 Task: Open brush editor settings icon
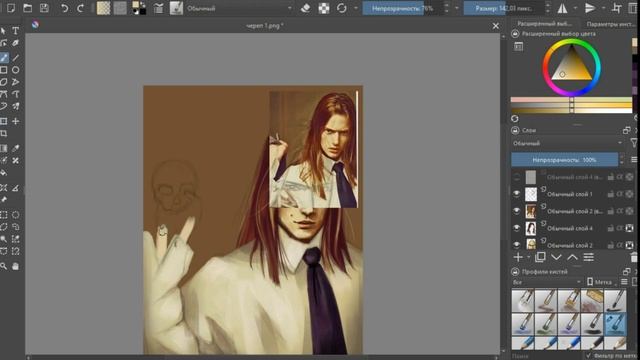pyautogui.click(x=158, y=8)
